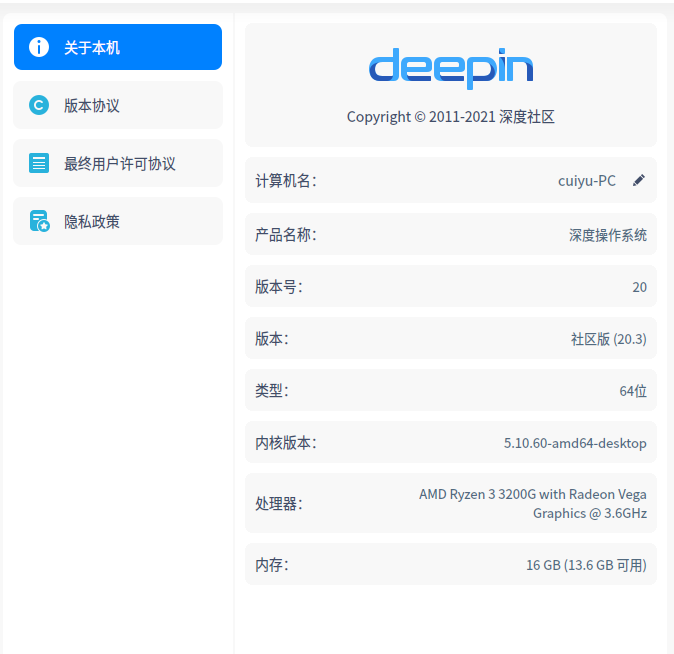Click the 计算机名 label
The width and height of the screenshot is (674, 654).
286,181
